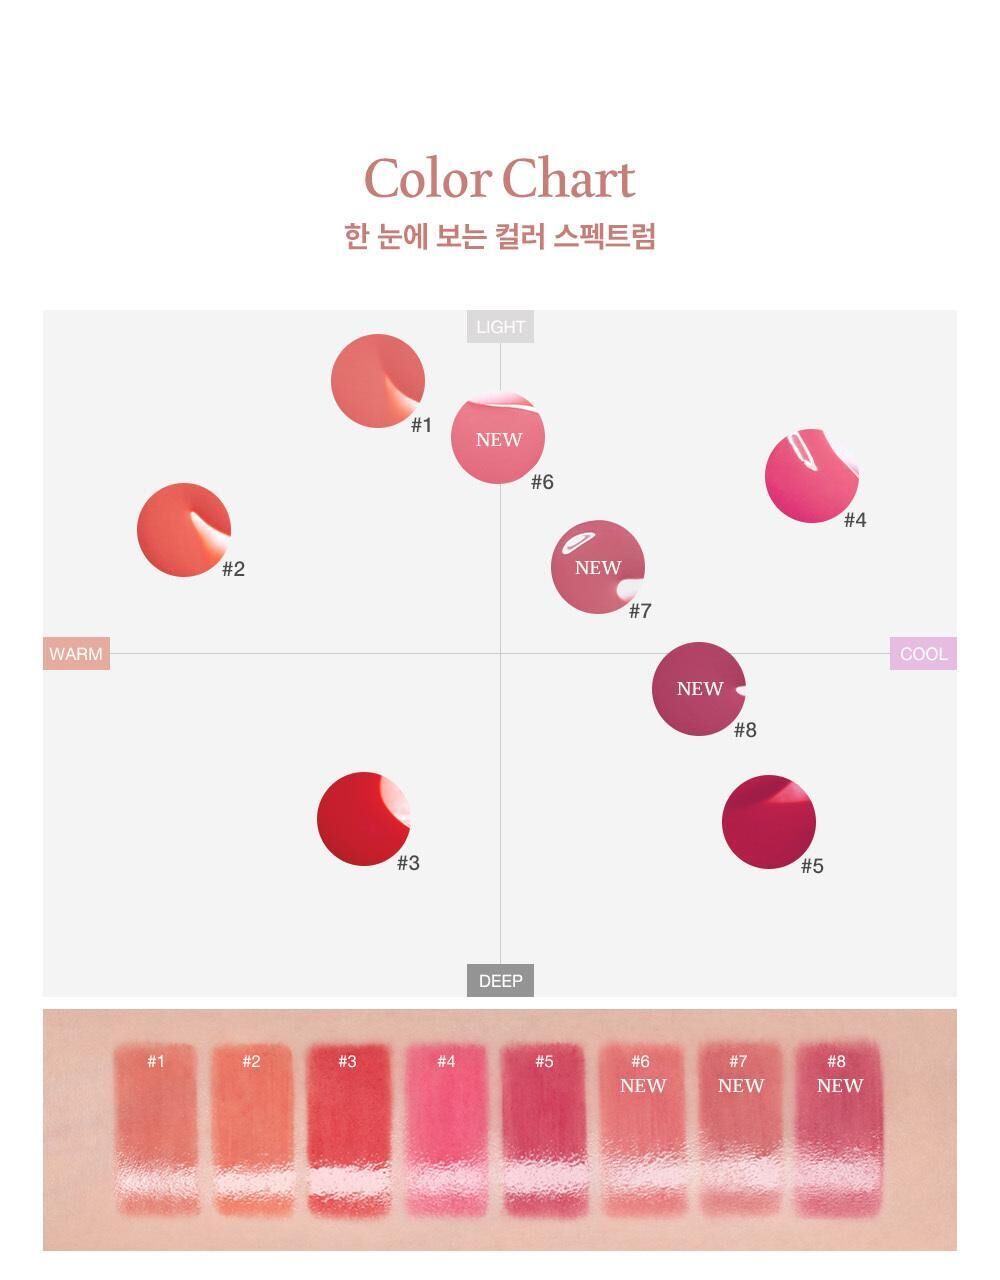
Task: Select the COOL axis label
Action: click(923, 654)
